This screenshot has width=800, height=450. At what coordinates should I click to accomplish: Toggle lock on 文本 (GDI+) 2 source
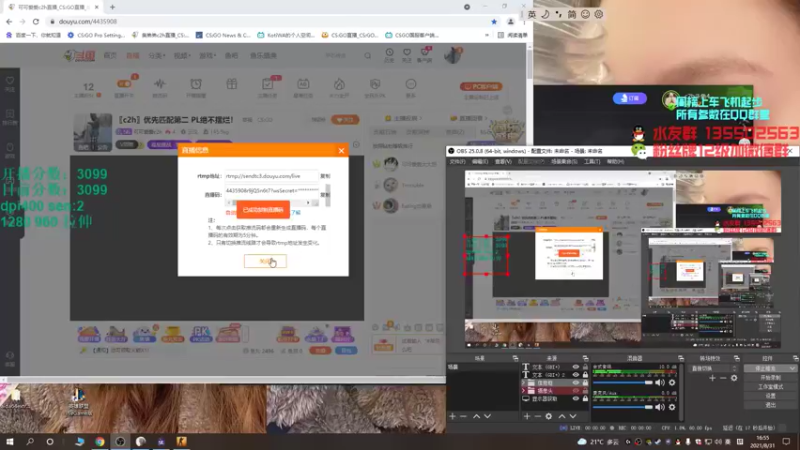(x=585, y=374)
